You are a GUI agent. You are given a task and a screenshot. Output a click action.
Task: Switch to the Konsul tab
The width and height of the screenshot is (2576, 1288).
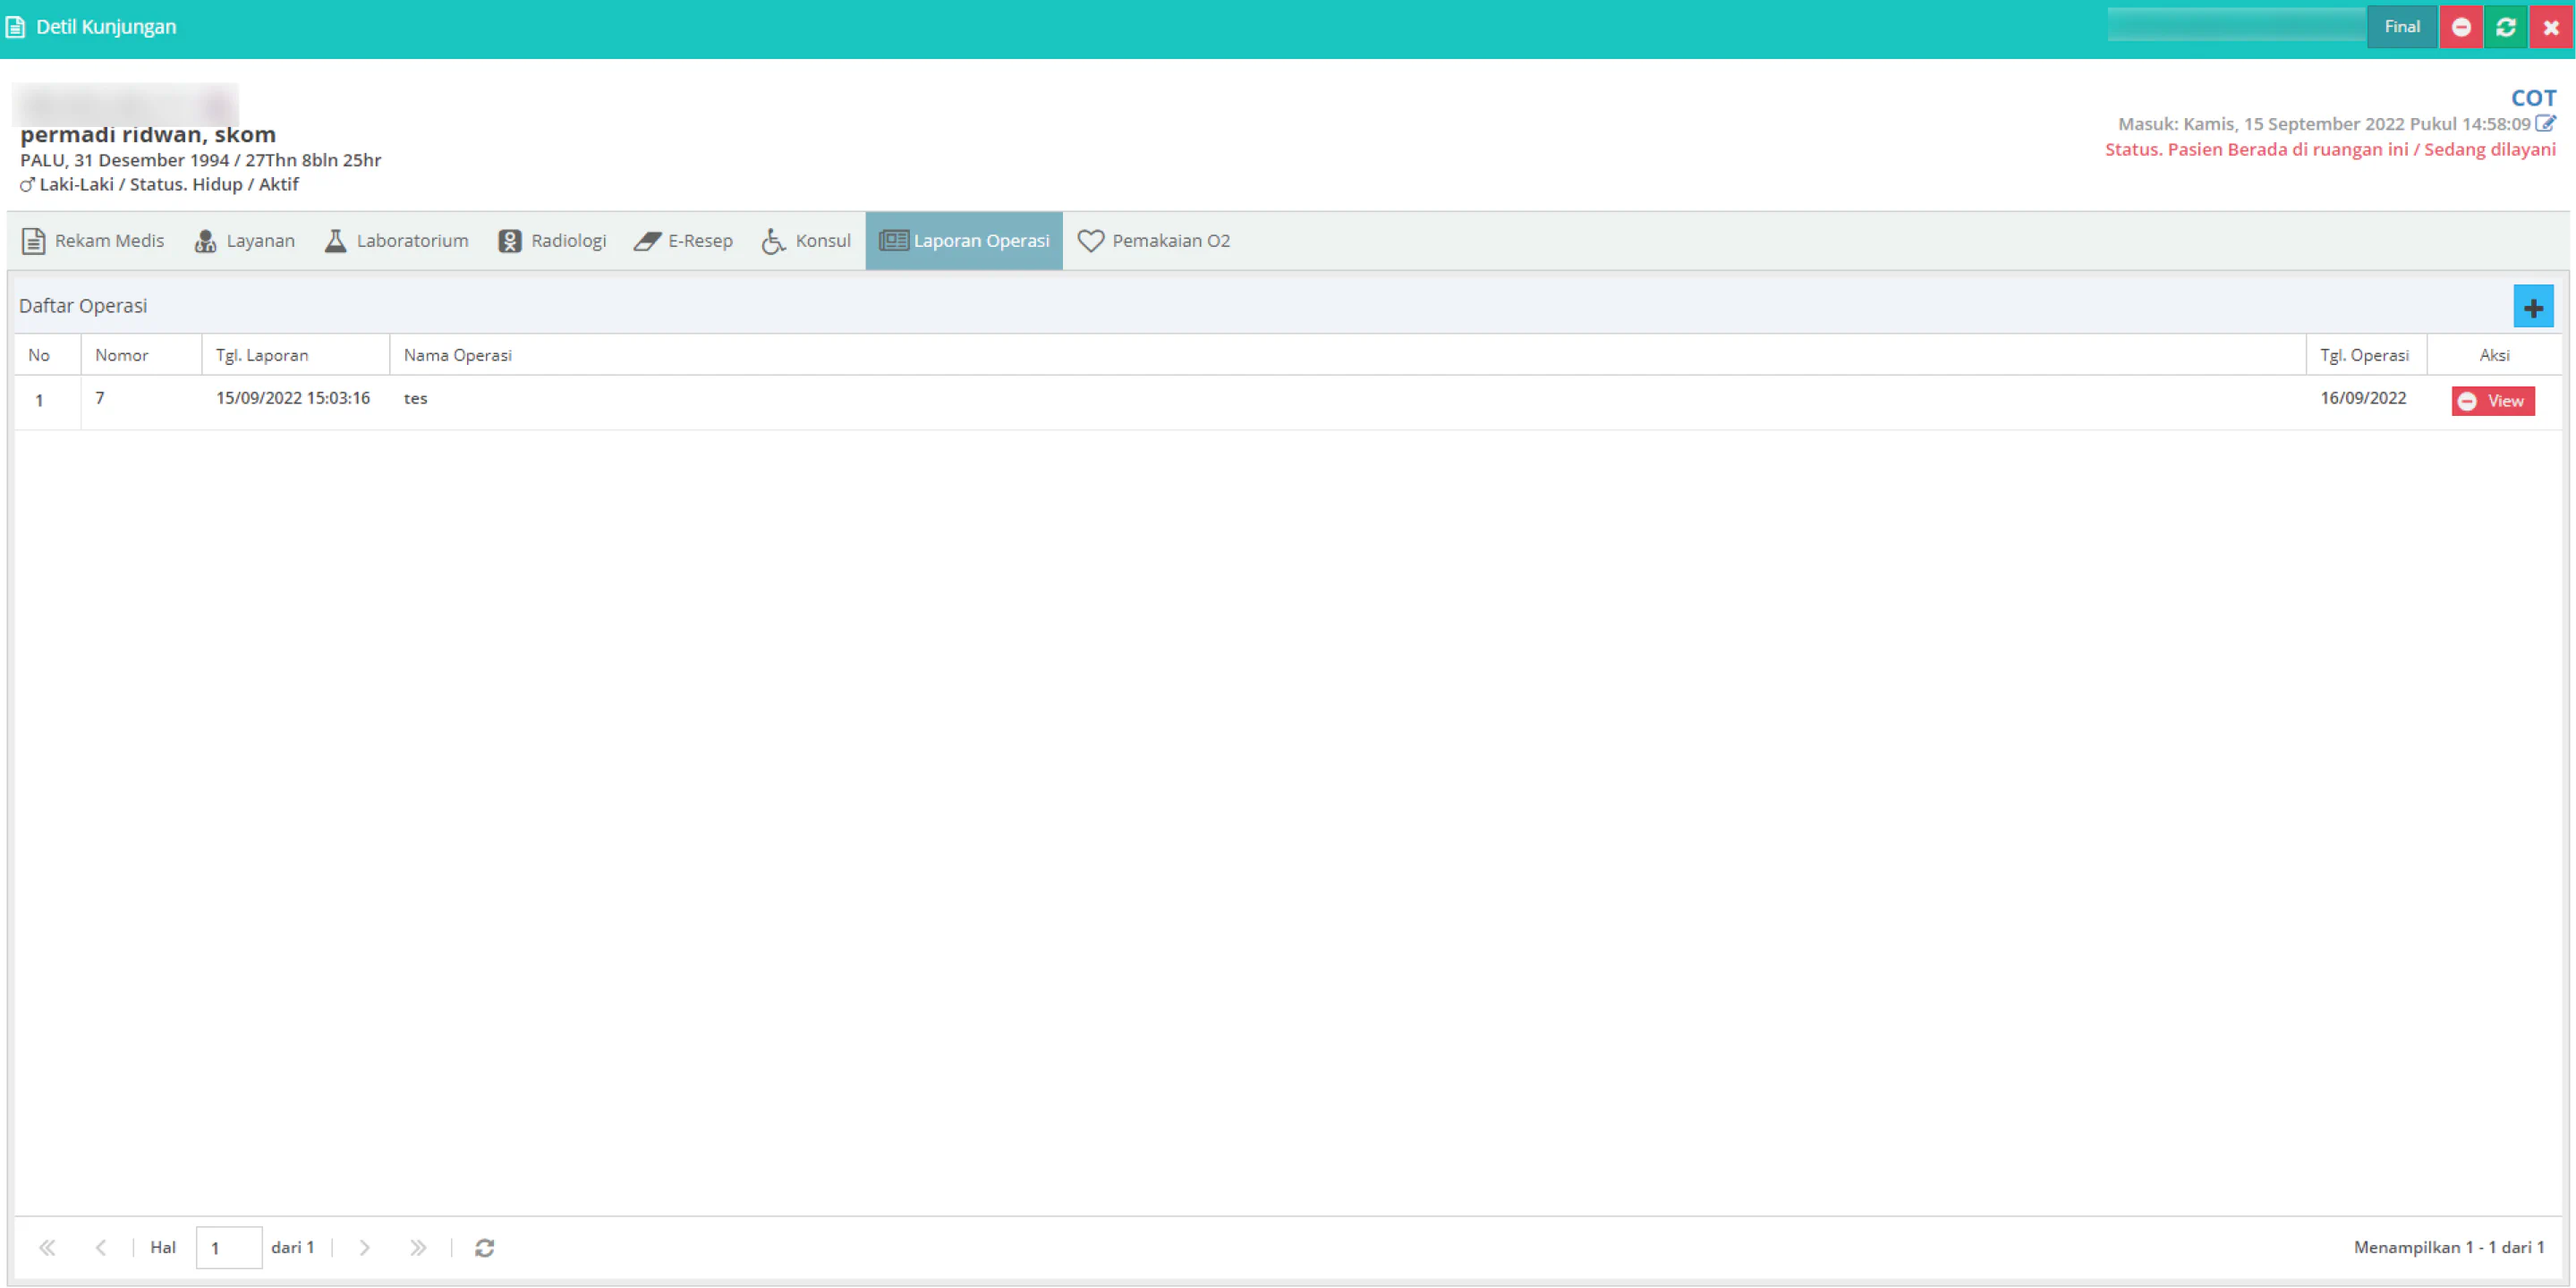[806, 241]
